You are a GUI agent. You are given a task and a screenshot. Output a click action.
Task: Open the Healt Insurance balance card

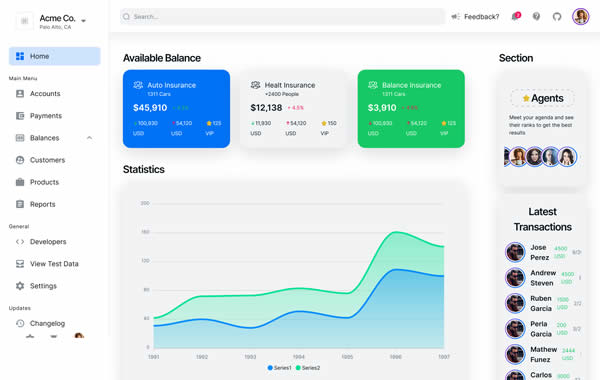click(293, 109)
